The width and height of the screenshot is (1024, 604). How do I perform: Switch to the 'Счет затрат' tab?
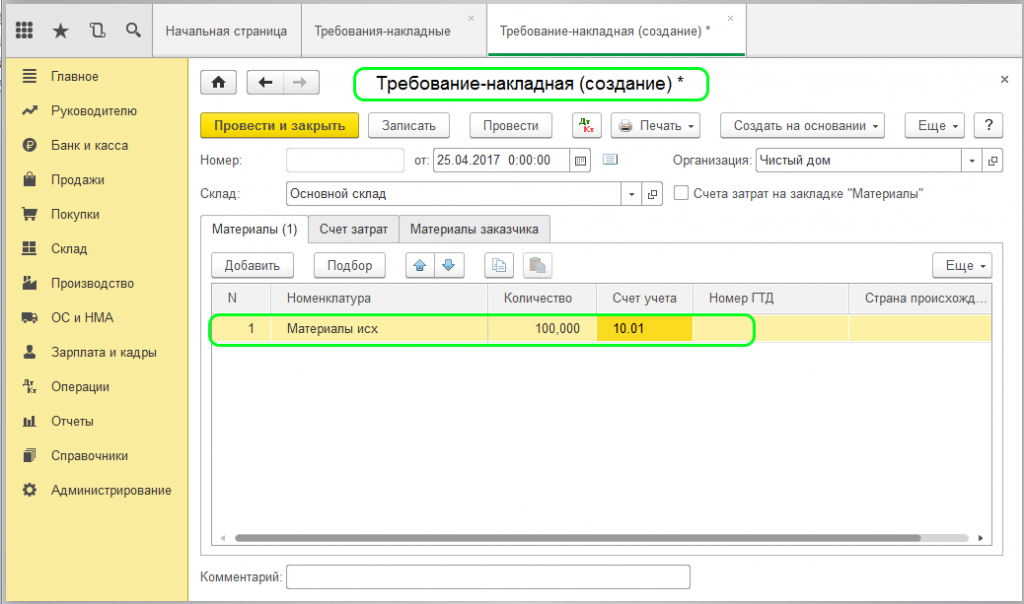[x=353, y=229]
